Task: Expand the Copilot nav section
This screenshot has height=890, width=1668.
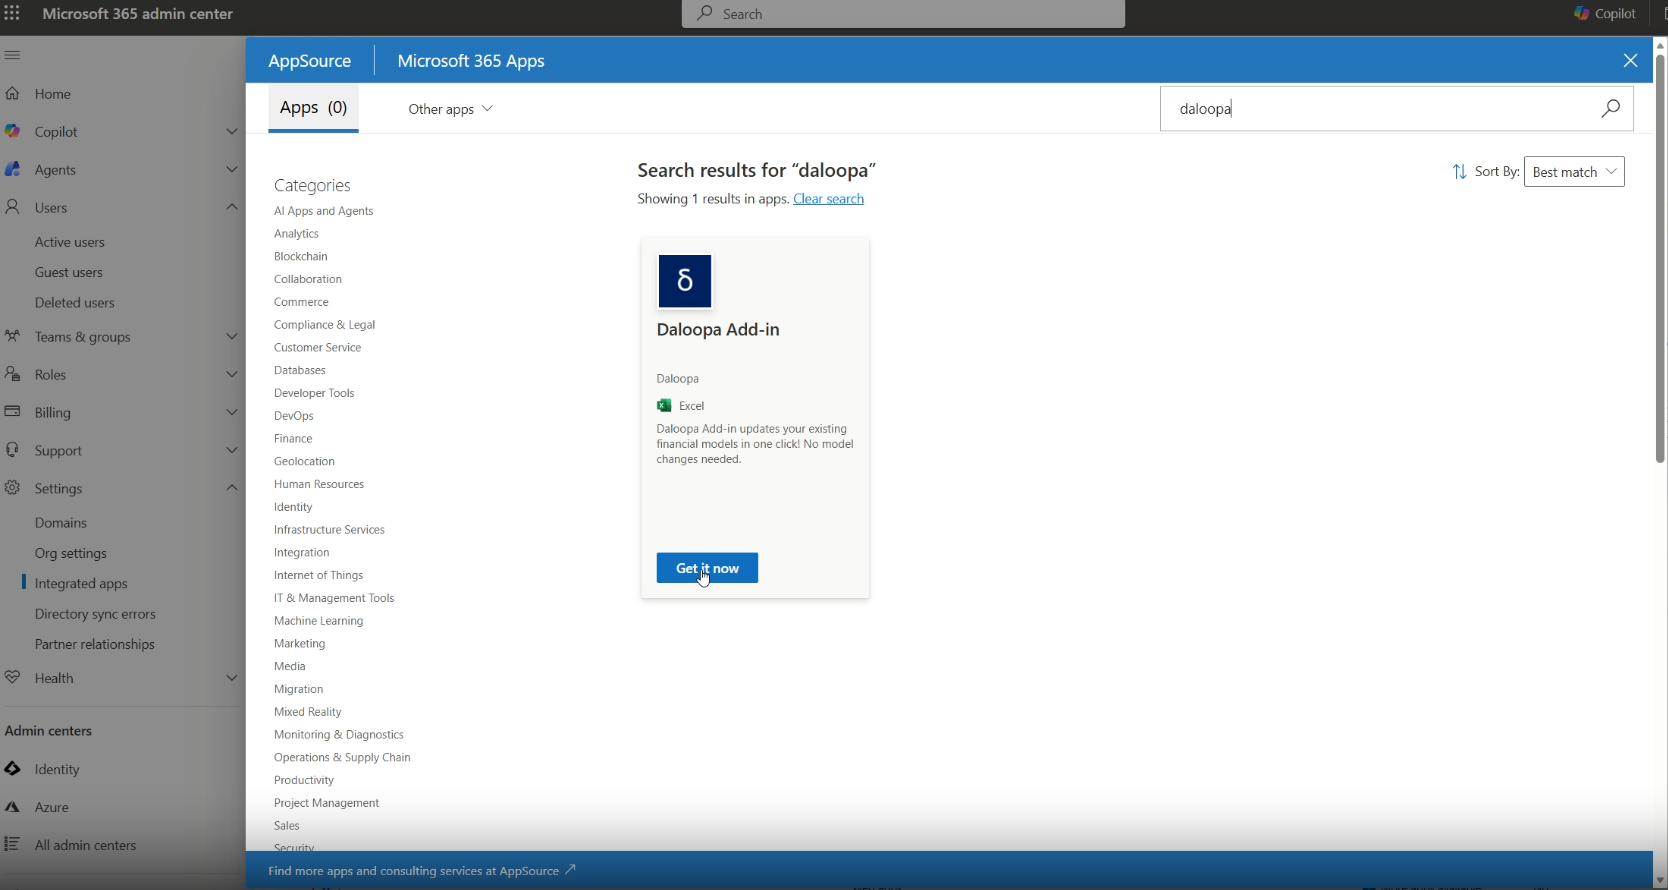Action: point(232,131)
